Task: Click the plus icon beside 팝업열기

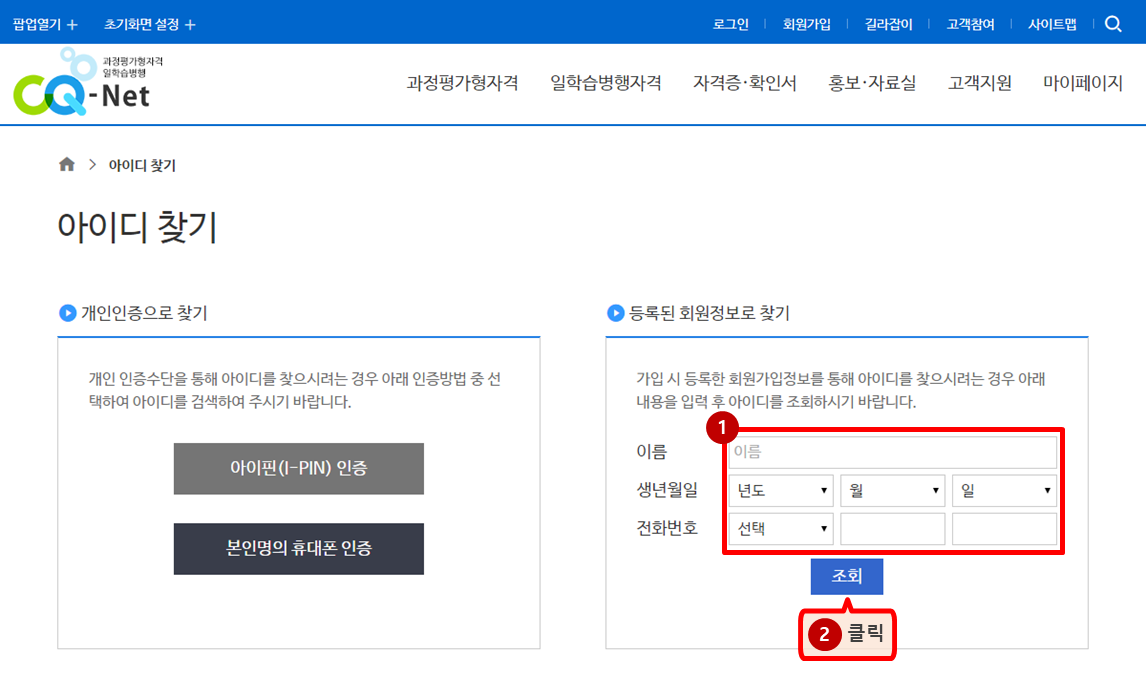Action: click(72, 25)
